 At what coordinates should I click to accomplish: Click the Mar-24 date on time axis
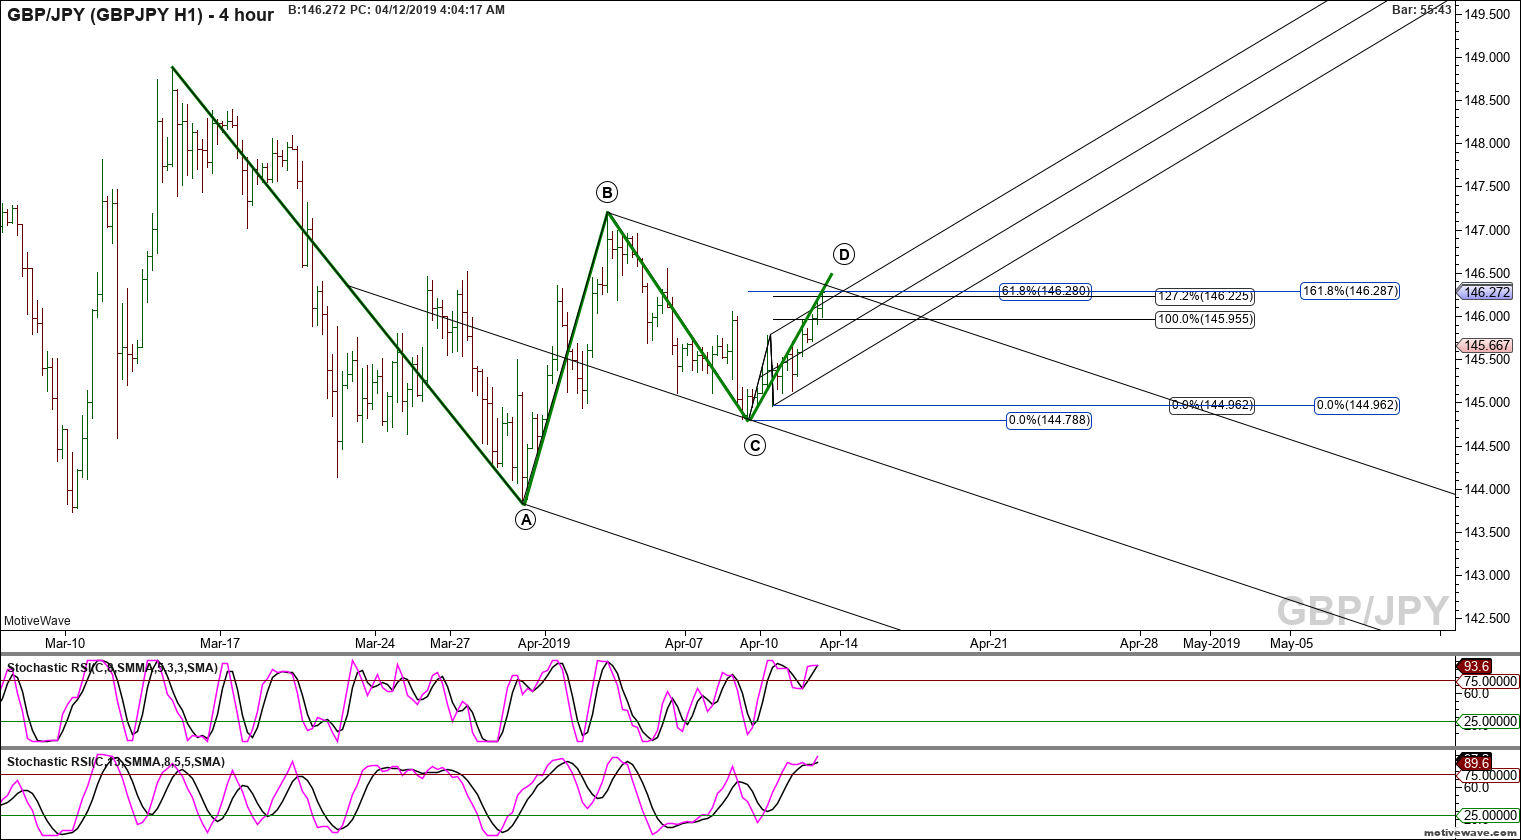[374, 643]
